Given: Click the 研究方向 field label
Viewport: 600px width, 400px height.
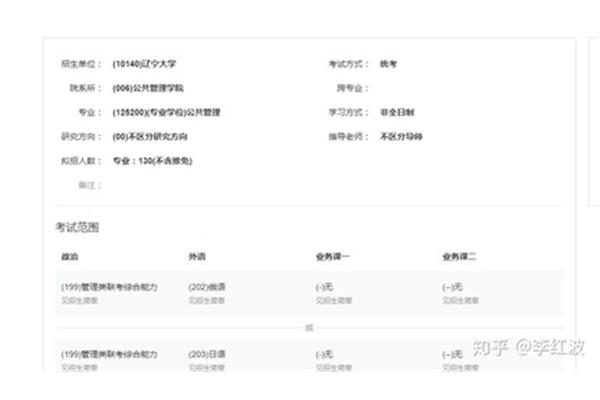Looking at the screenshot, I should (81, 137).
